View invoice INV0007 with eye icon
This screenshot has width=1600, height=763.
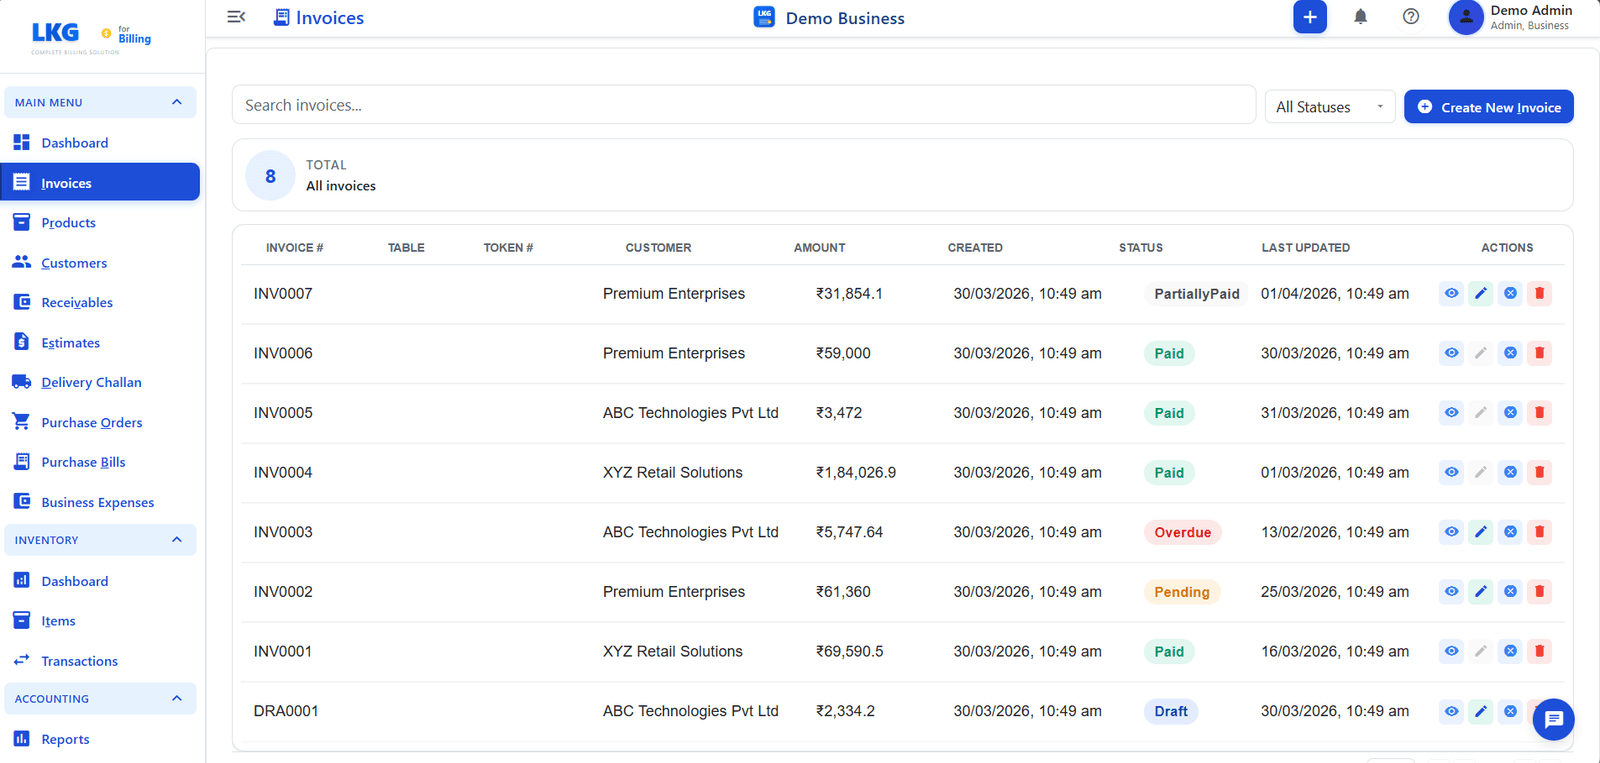tap(1451, 293)
